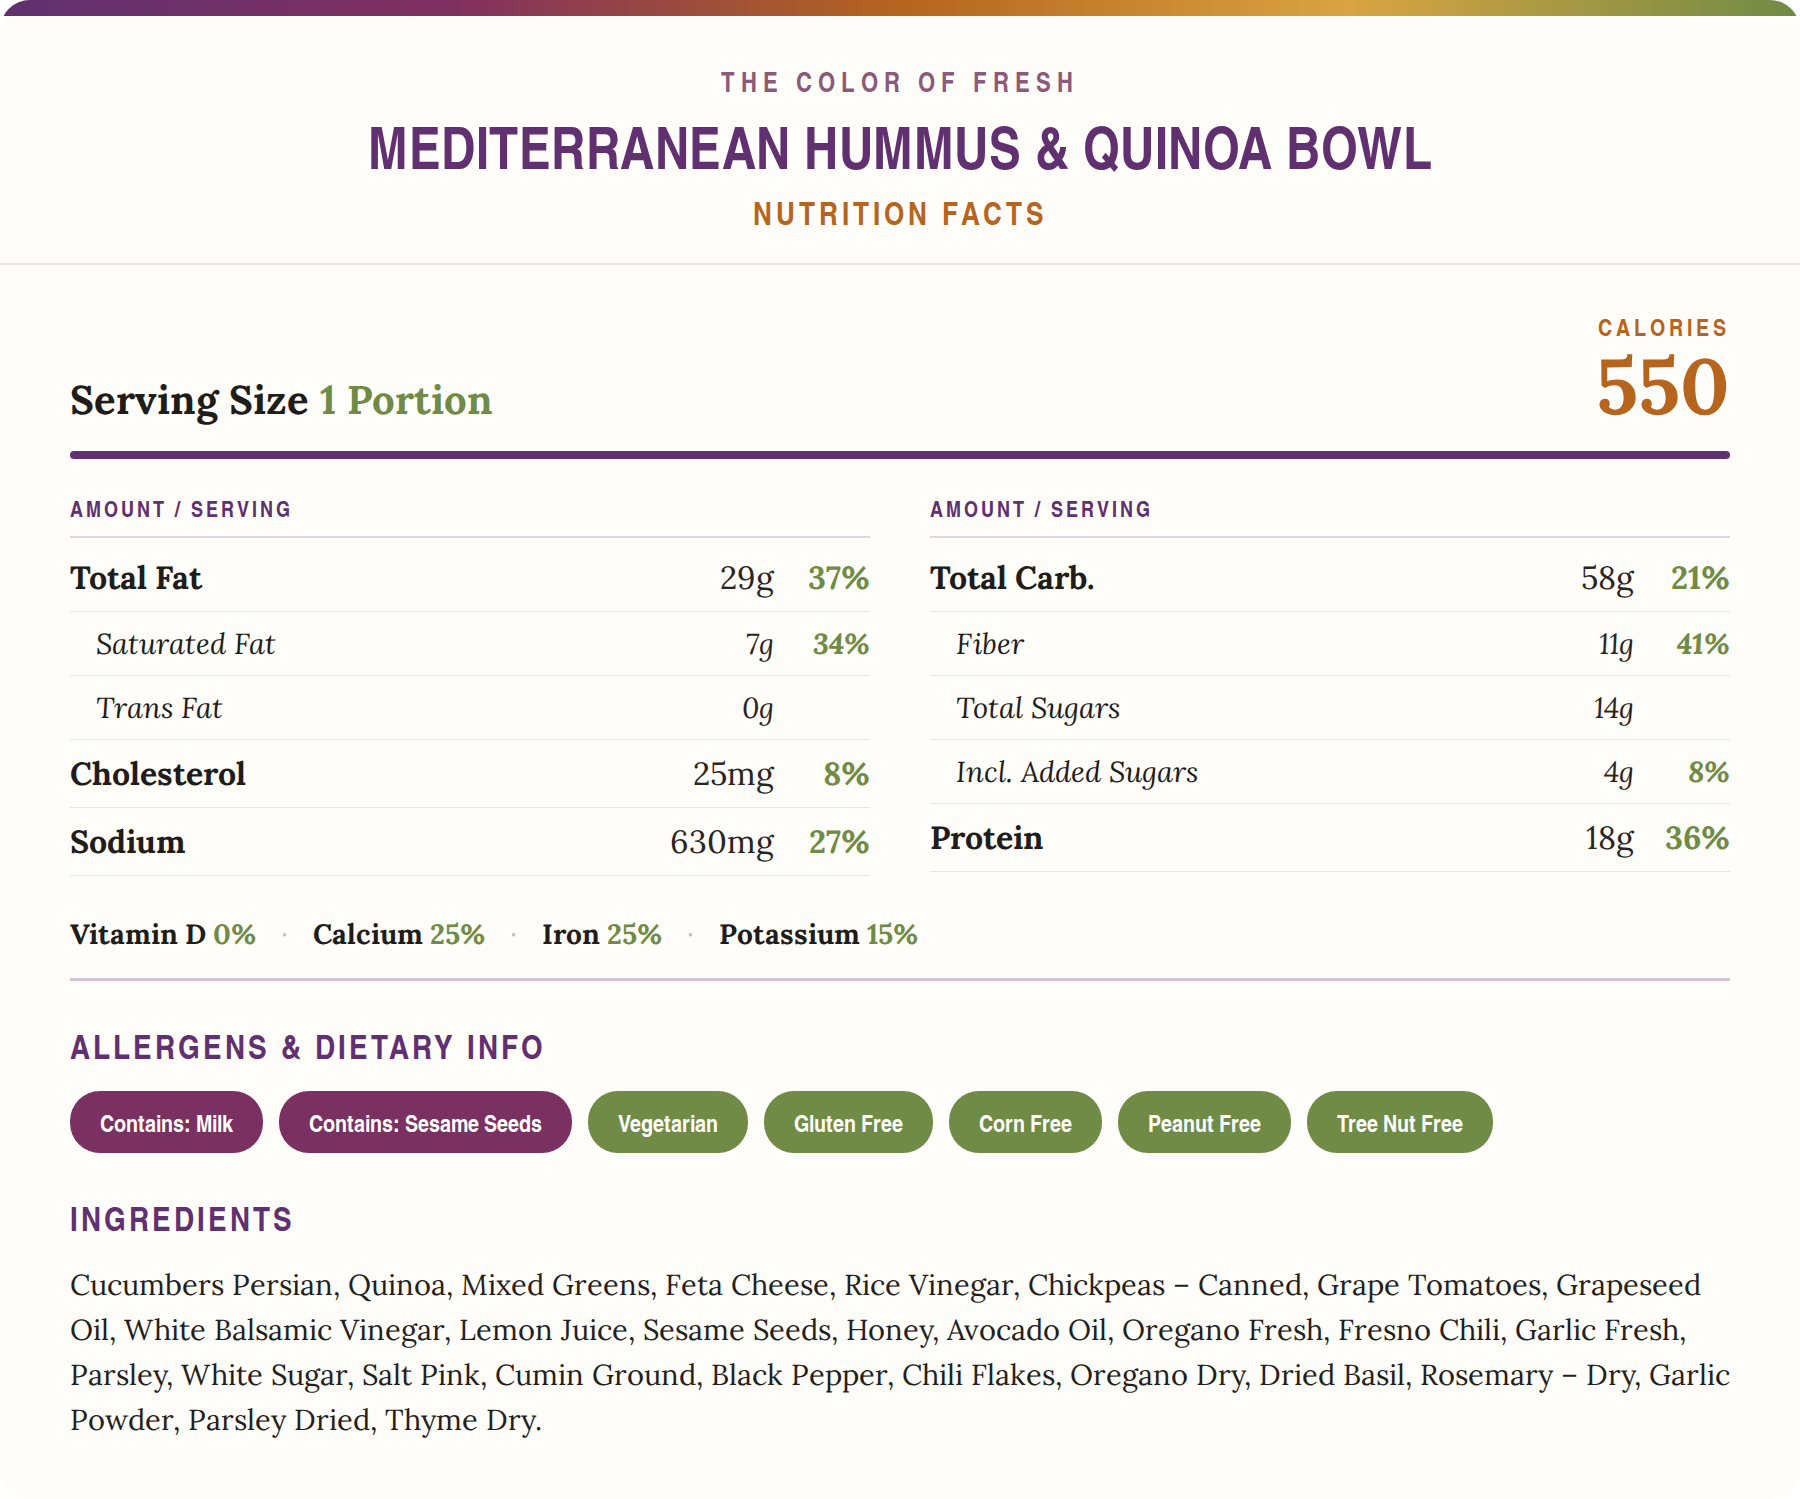
Task: Click the Incl. Added Sugars row
Action: [1330, 771]
